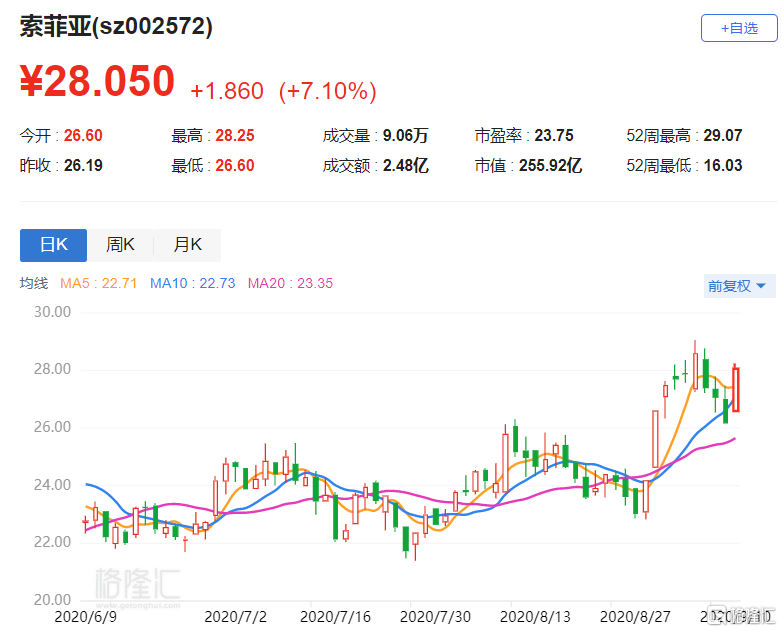Image resolution: width=782 pixels, height=632 pixels.
Task: Click the latest red candlestick on chart
Action: click(x=736, y=390)
